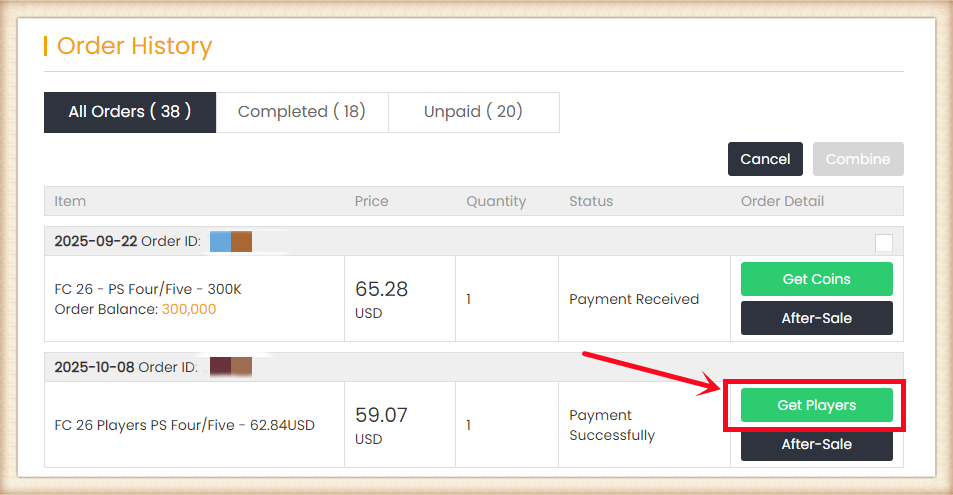Select the FC 26 - PS Four/Five - 300K item
Viewport: 953px width, 495px height.
pyautogui.click(x=148, y=289)
